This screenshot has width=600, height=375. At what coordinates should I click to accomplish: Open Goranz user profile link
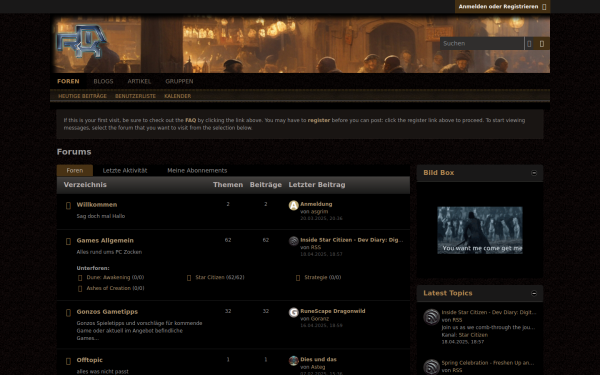click(320, 319)
